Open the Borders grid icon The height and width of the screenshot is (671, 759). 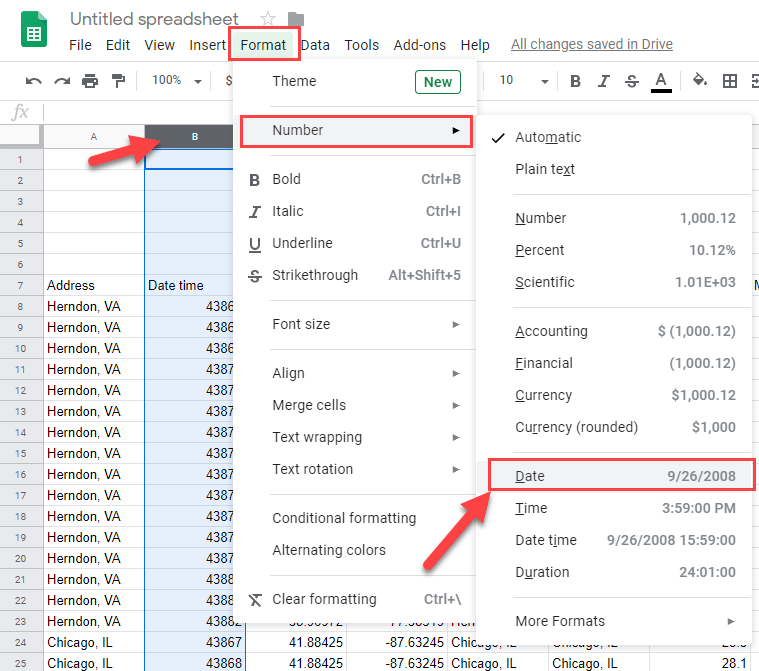730,81
